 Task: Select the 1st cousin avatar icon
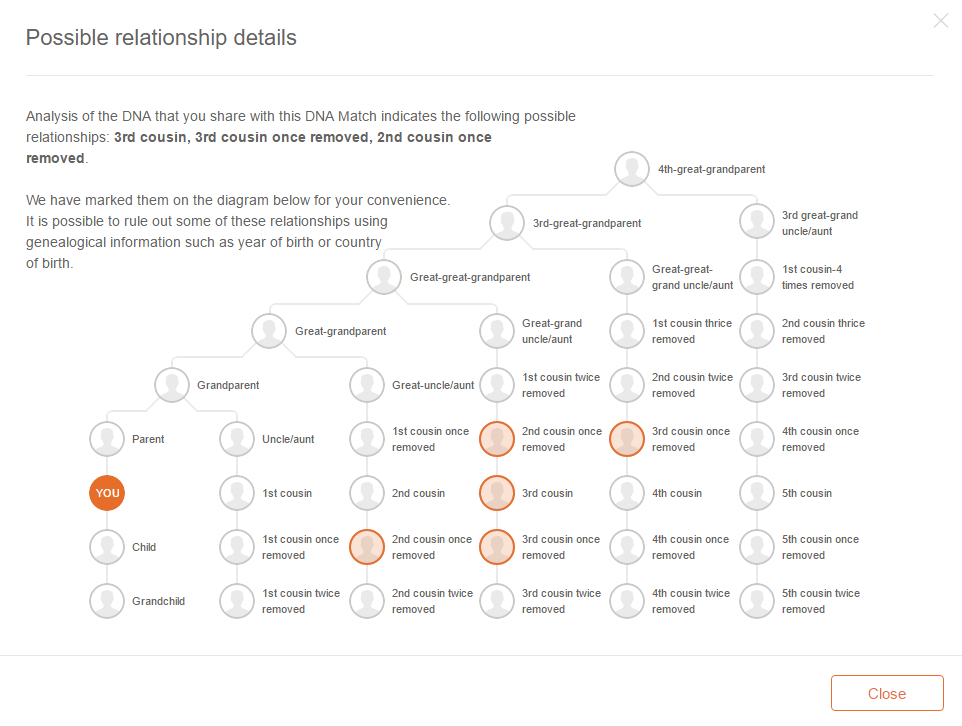(237, 493)
